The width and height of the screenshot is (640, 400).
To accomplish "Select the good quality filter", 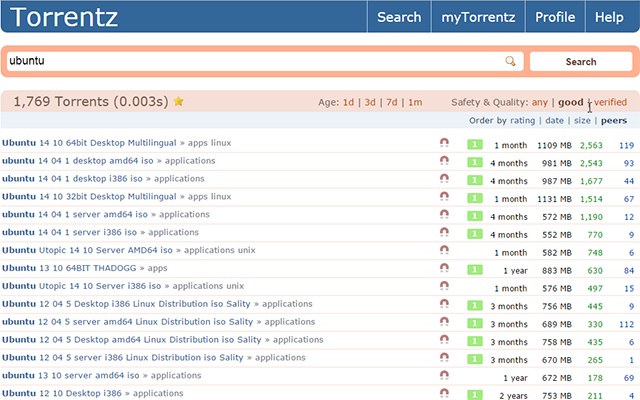I will coord(571,102).
